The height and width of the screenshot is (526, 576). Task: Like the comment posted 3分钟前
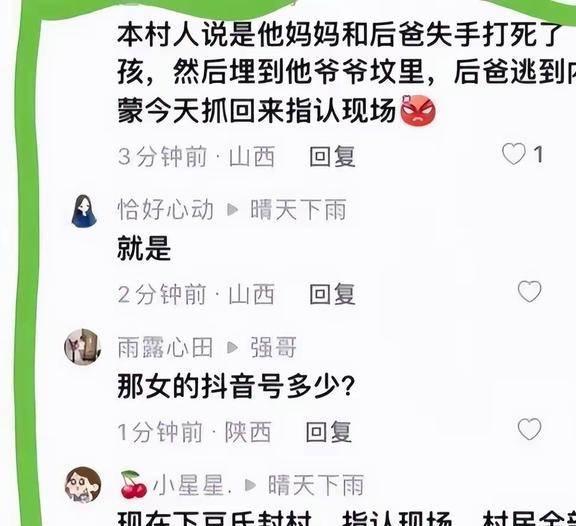coord(514,154)
